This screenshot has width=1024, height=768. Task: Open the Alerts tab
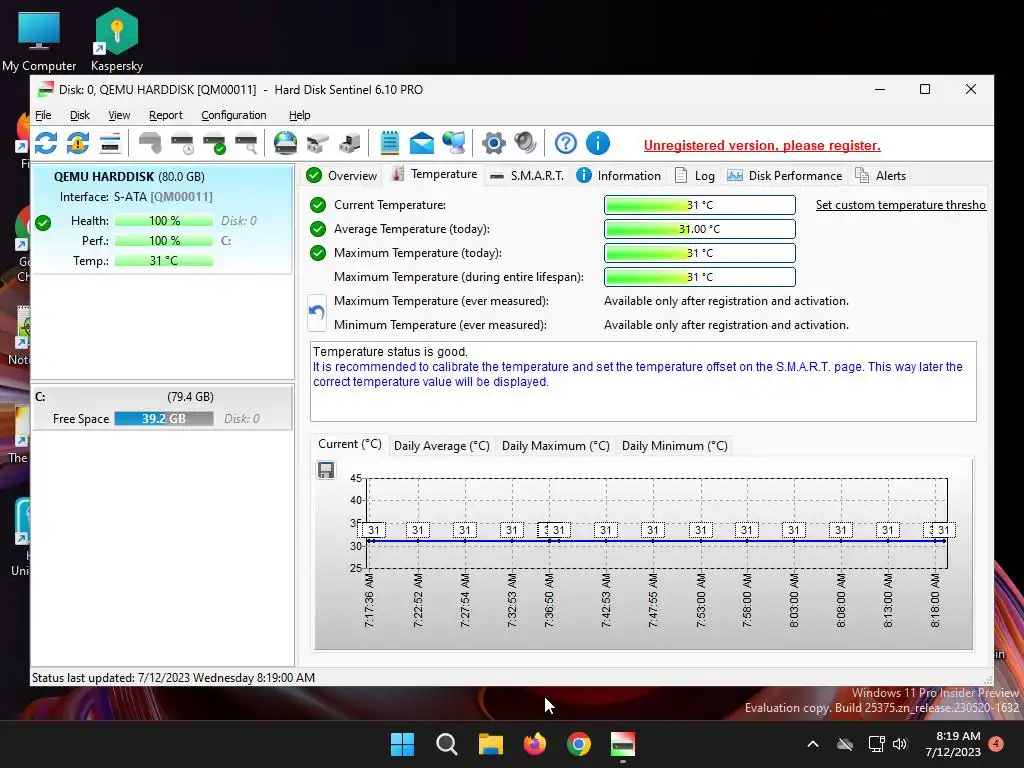click(x=880, y=176)
